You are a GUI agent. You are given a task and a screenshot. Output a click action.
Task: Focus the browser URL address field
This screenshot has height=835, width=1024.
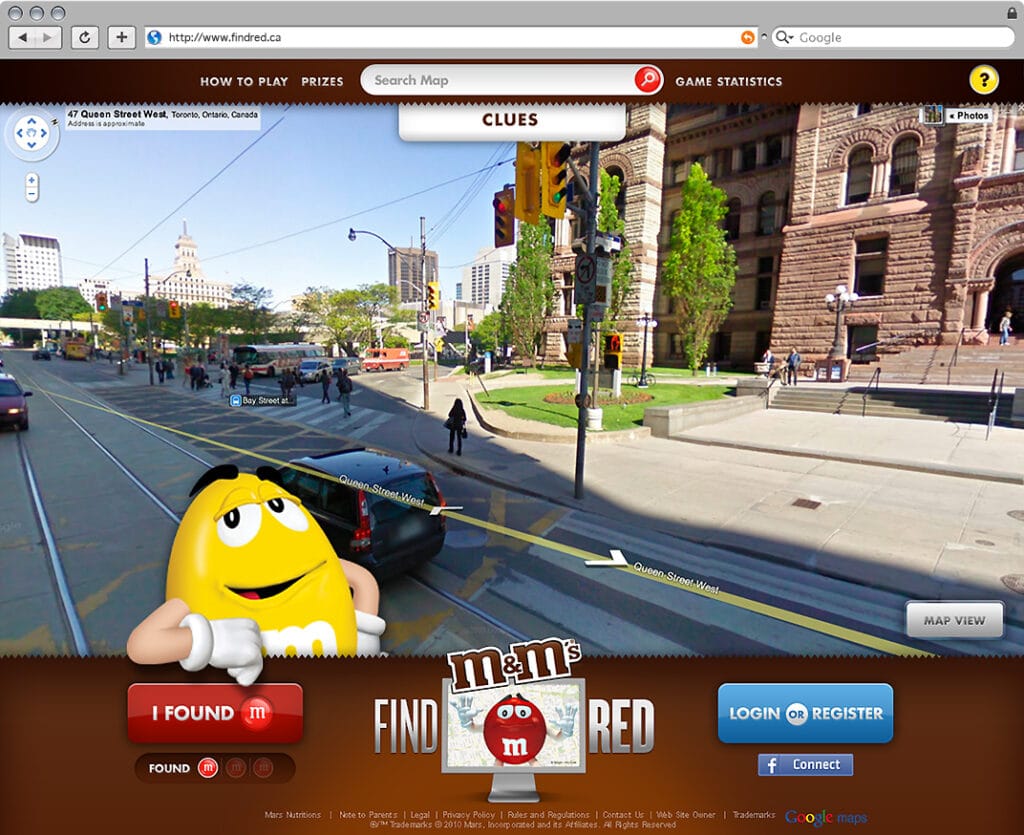[451, 37]
